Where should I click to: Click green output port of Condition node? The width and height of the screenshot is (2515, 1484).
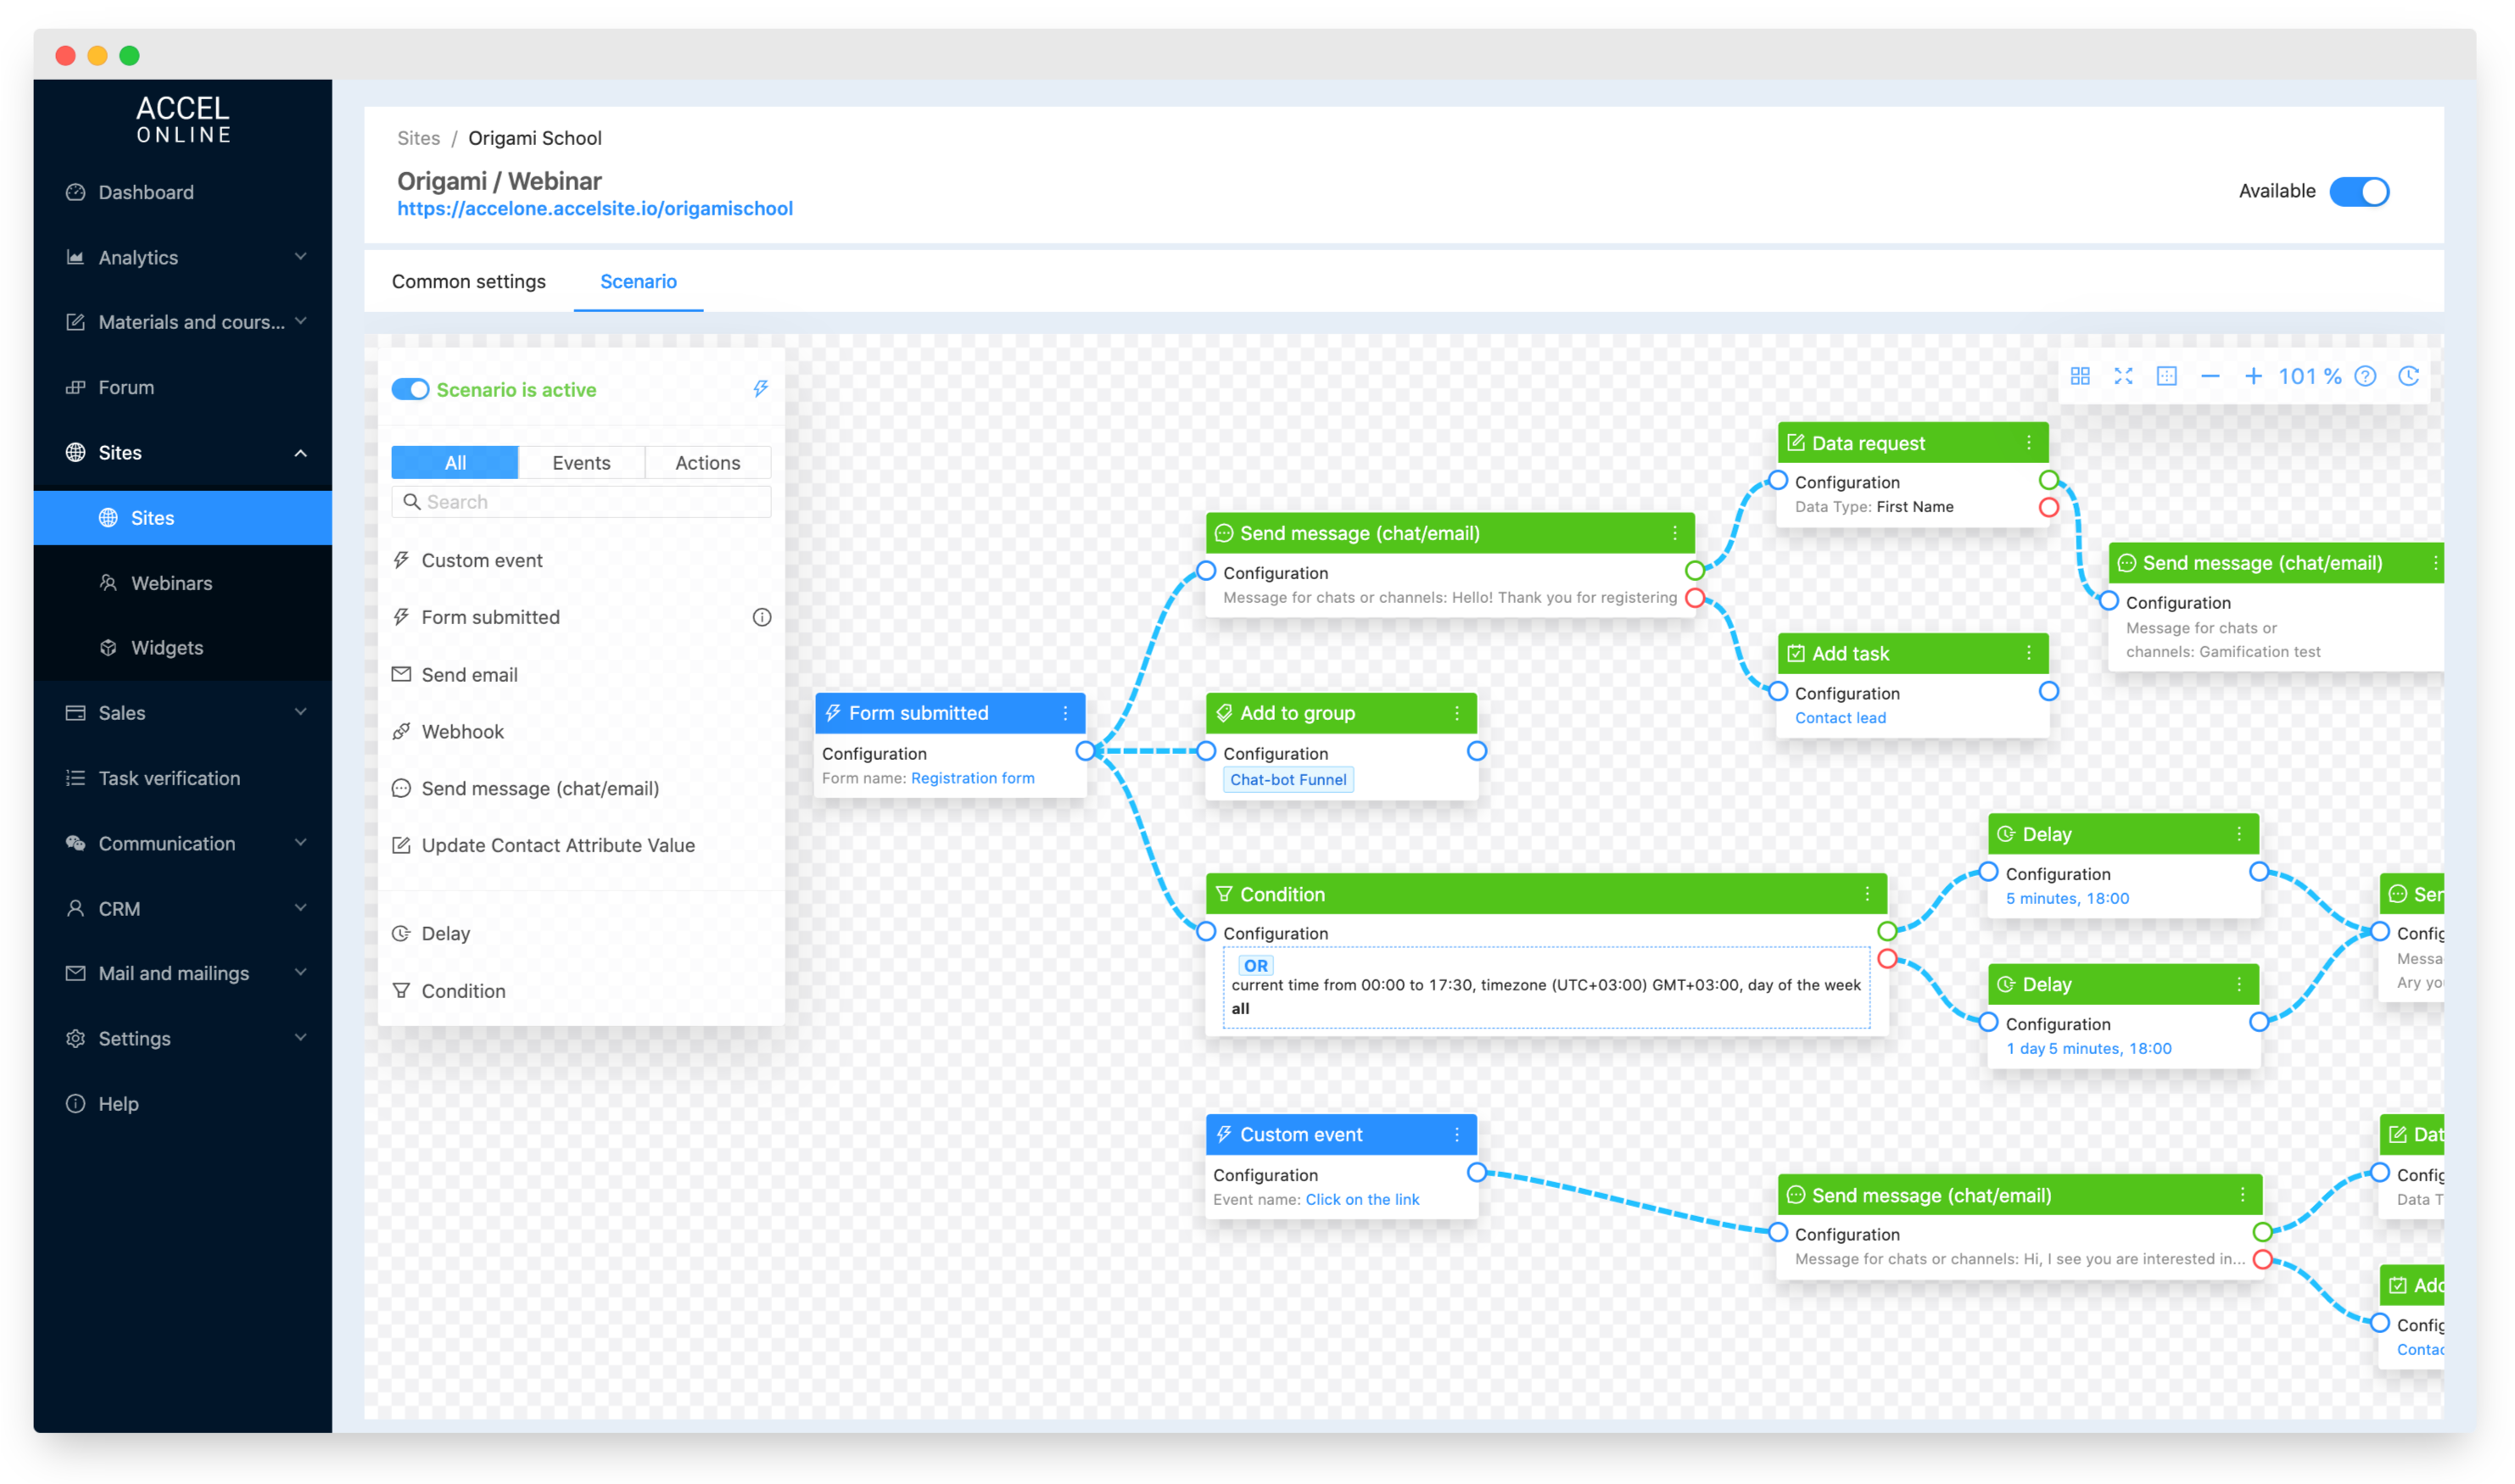(x=1887, y=932)
